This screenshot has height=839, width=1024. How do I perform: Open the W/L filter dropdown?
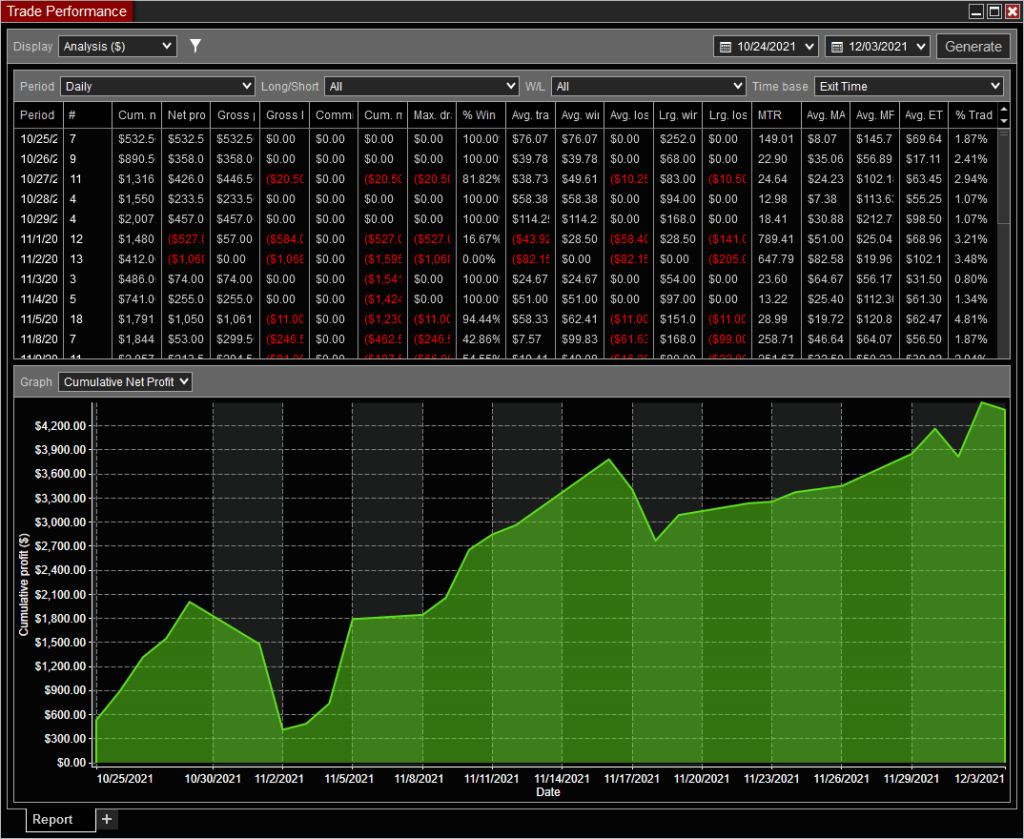(648, 86)
